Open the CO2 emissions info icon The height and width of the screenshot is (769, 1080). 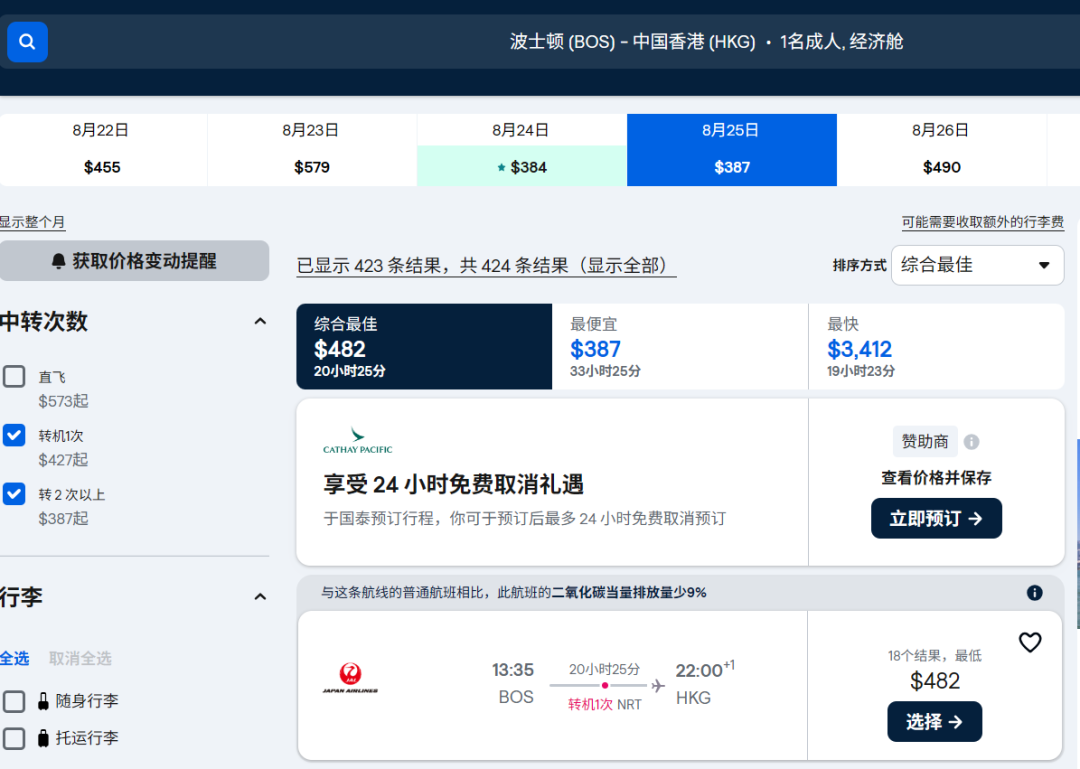(x=1034, y=593)
